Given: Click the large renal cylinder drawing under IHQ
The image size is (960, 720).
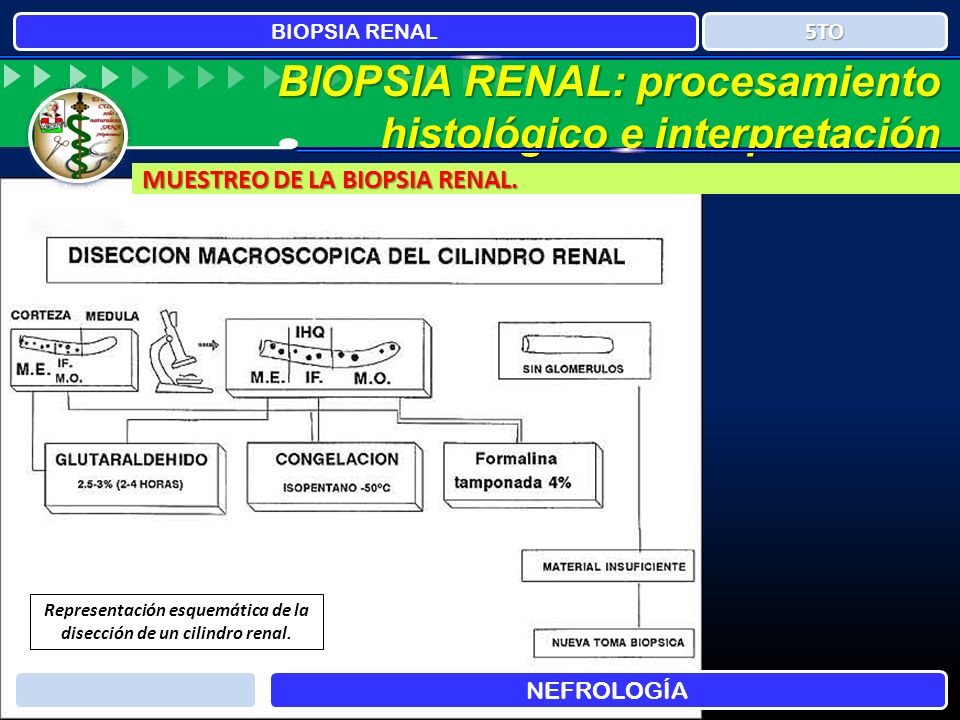Looking at the screenshot, I should pyautogui.click(x=329, y=353).
